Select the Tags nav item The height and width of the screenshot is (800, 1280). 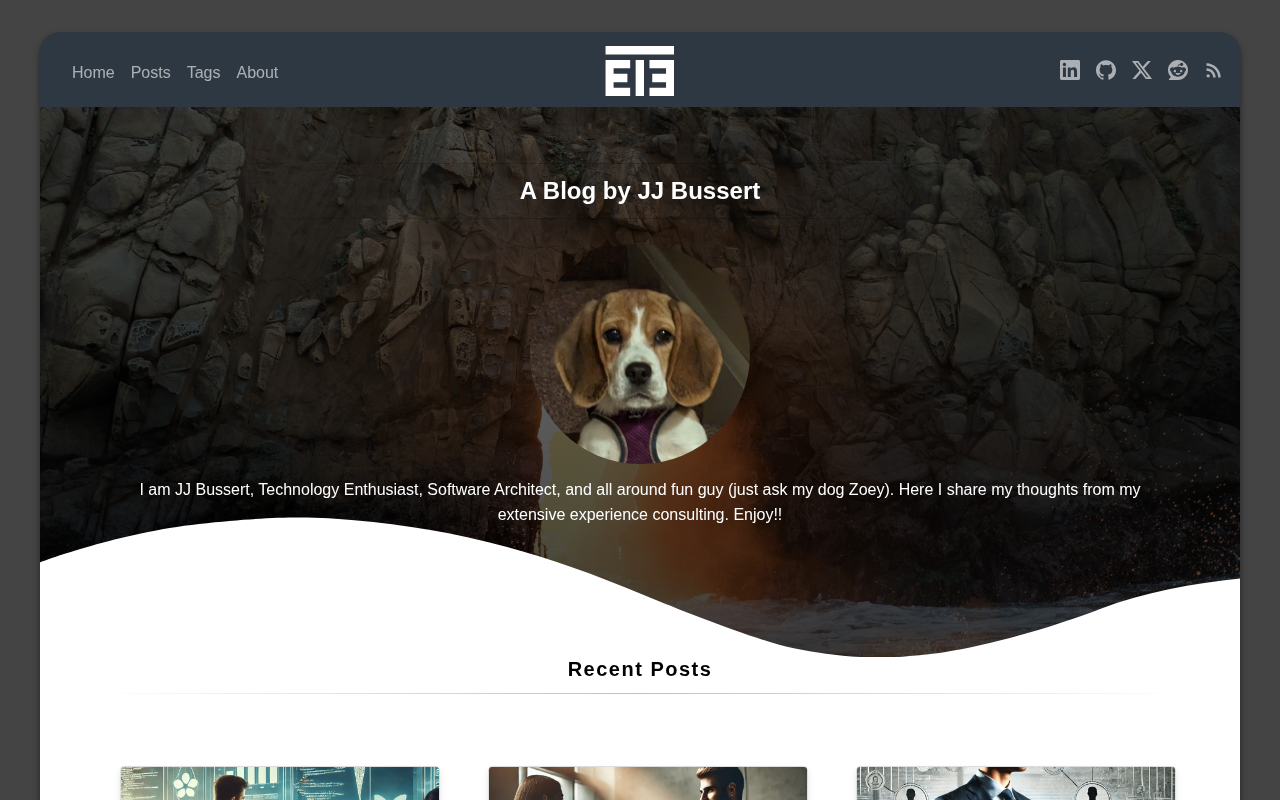click(x=203, y=72)
